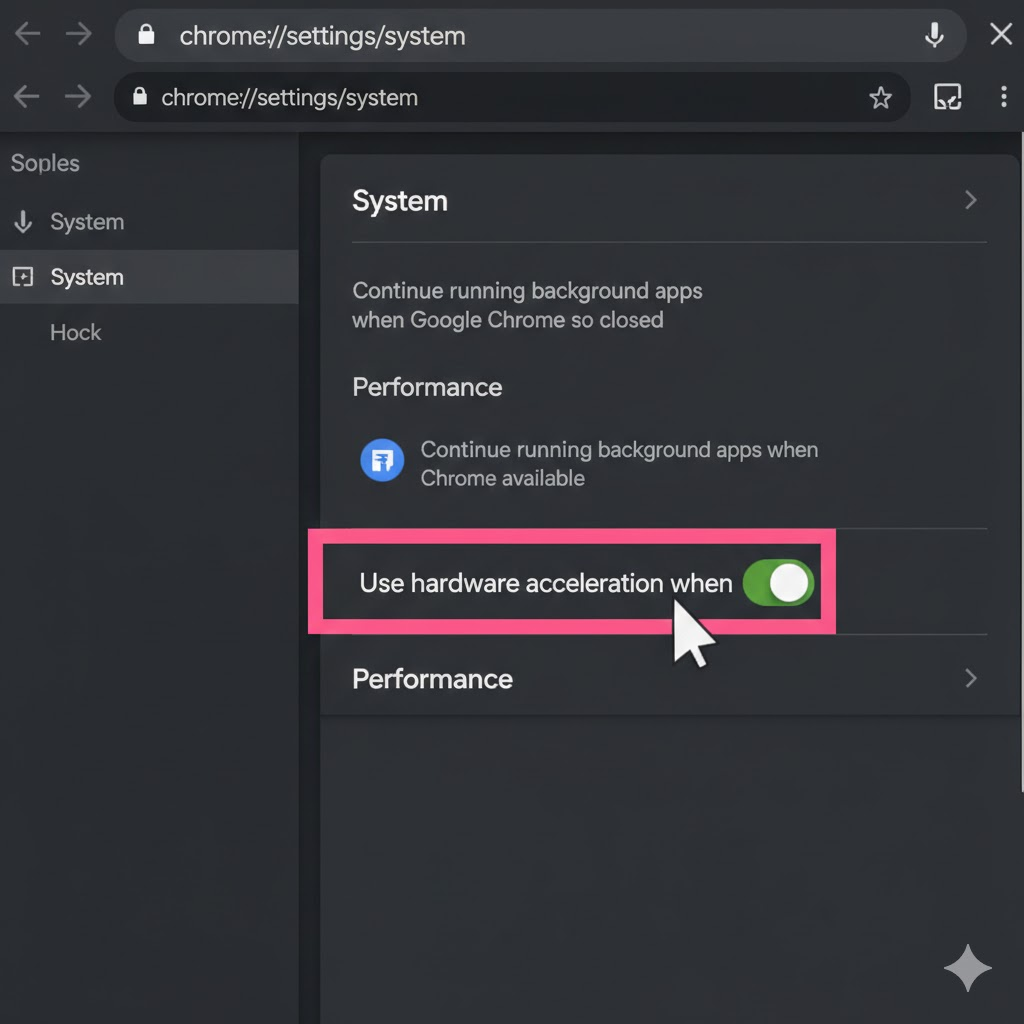
Task: Select System in the sidebar
Action: (87, 277)
